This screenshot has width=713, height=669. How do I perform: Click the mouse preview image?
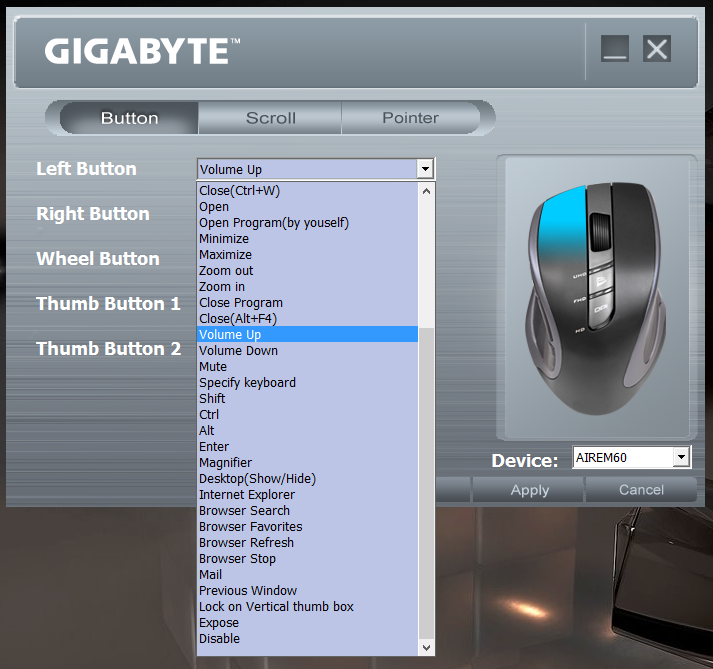coord(596,298)
